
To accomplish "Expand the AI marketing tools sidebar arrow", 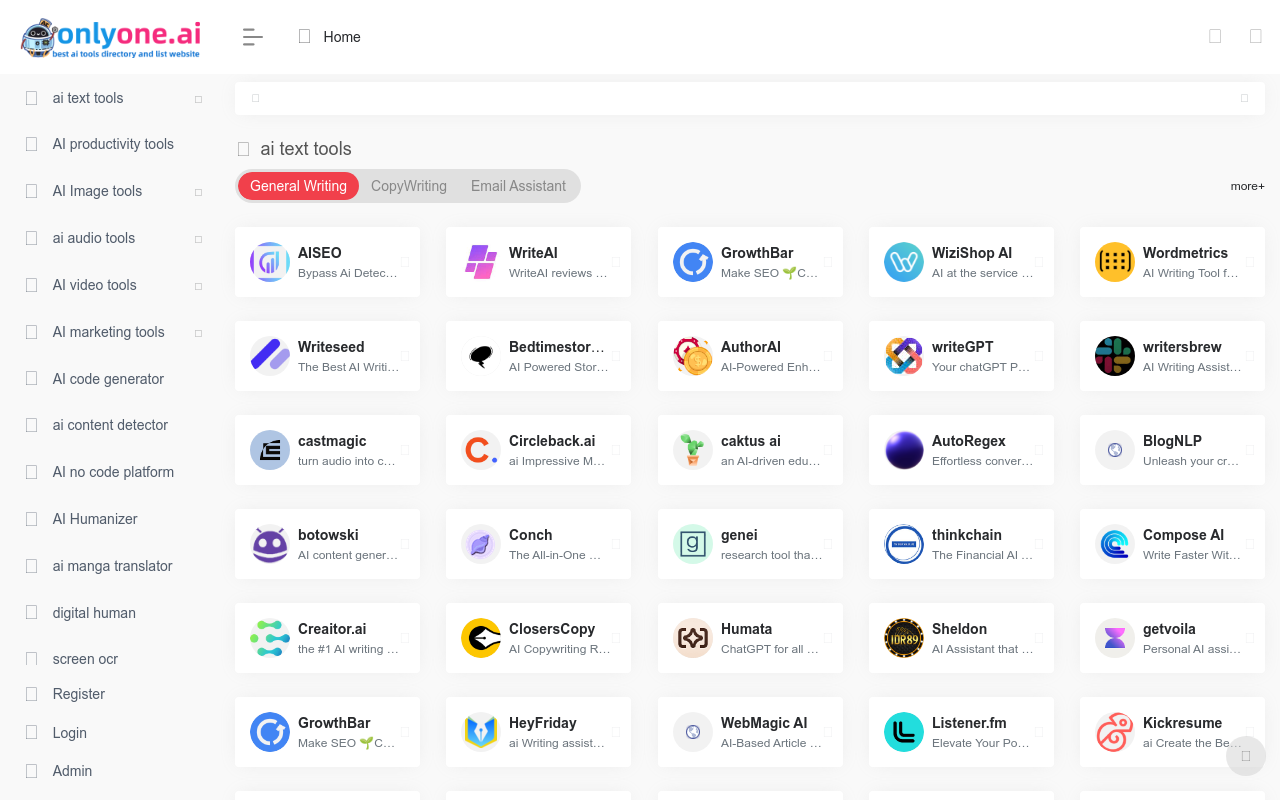I will pos(198,333).
